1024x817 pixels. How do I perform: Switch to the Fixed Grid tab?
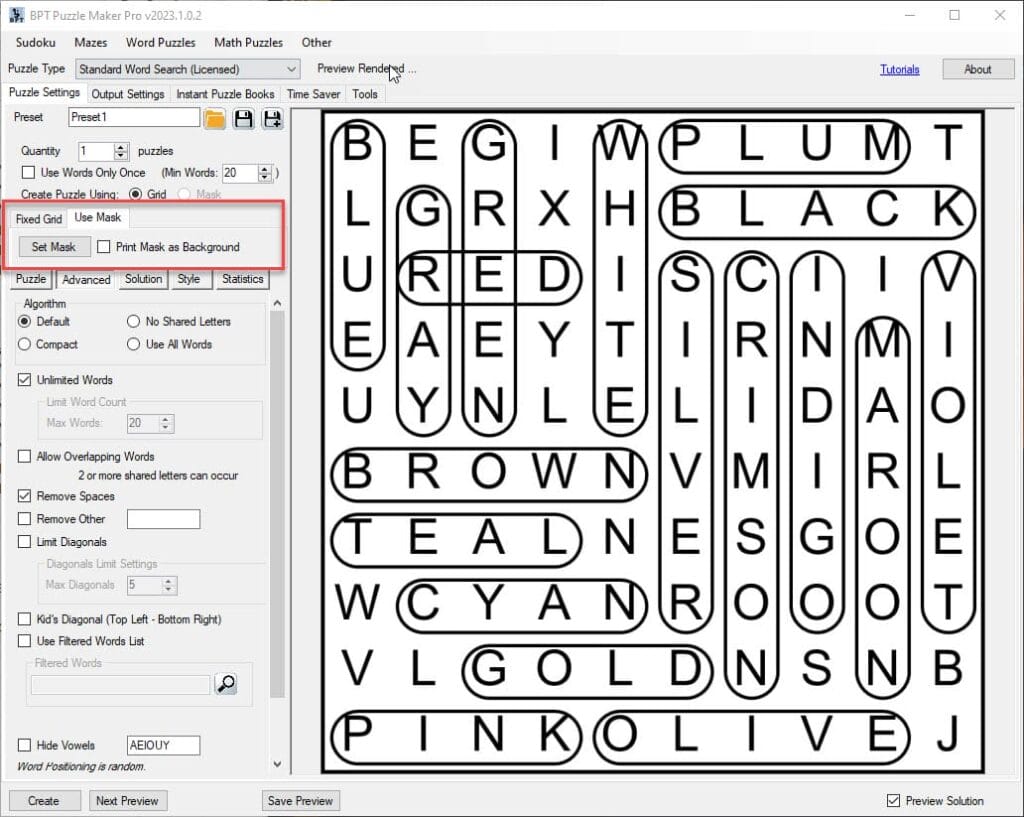coord(39,219)
